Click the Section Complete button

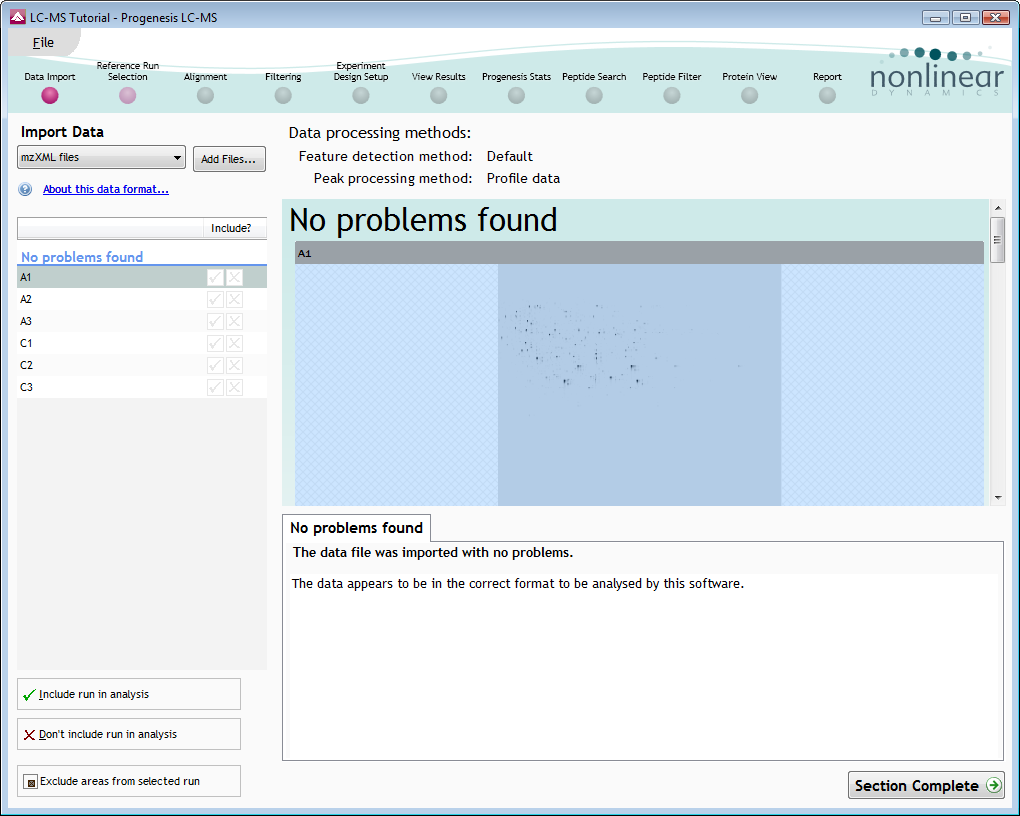(926, 785)
